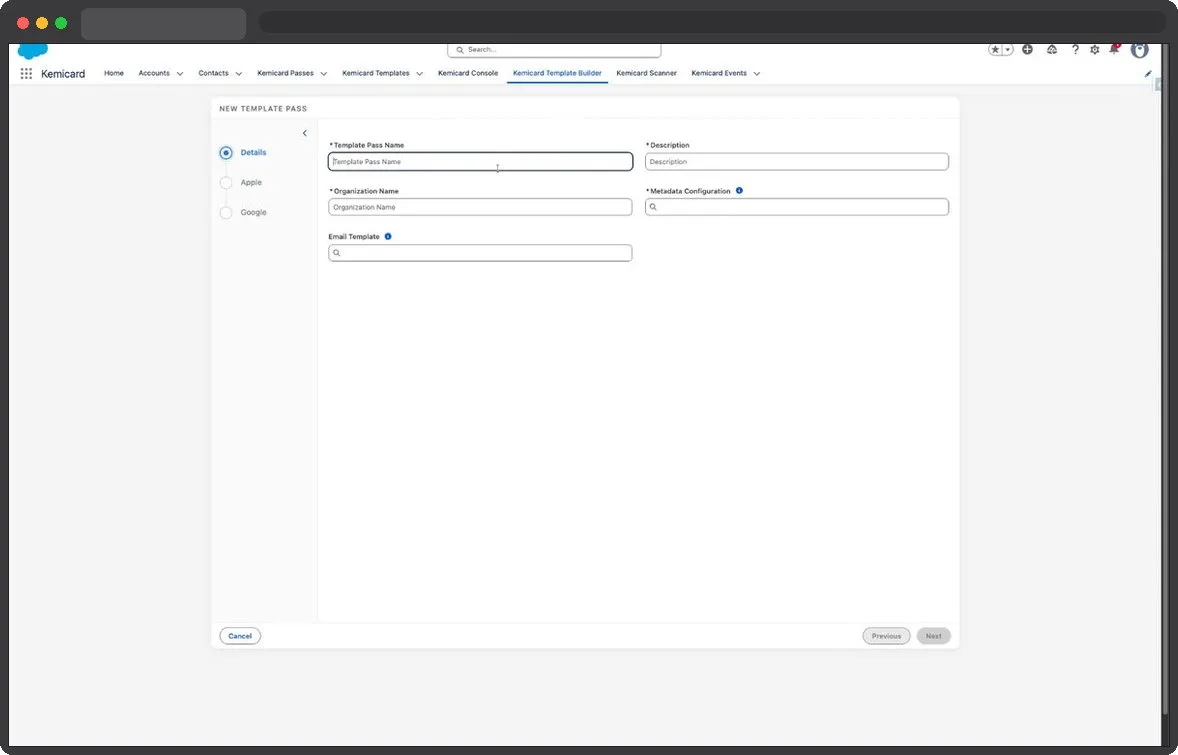Select the Google step radio
The image size is (1178, 755).
pyautogui.click(x=226, y=213)
